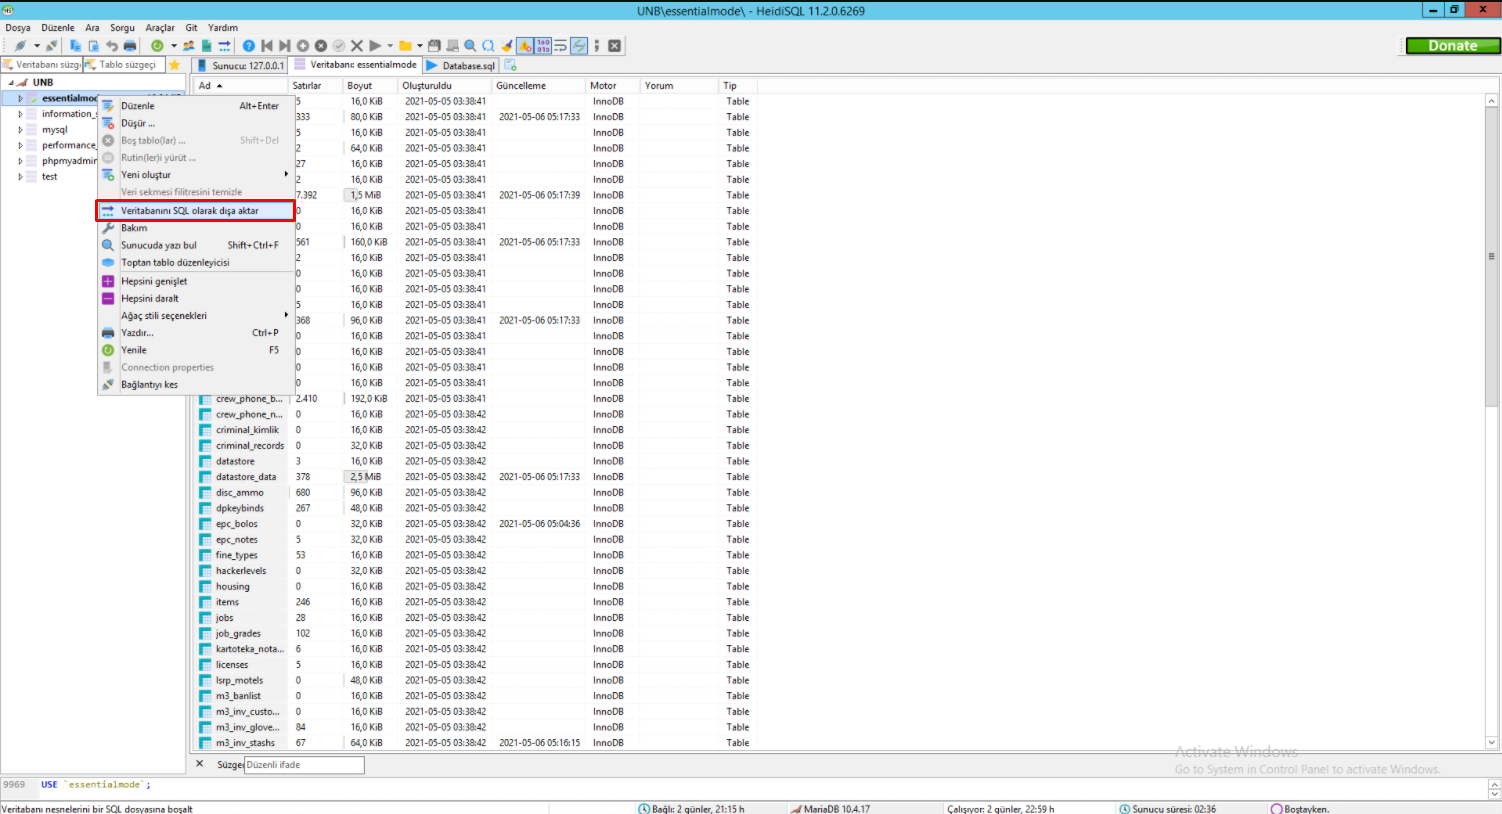Image resolution: width=1502 pixels, height=814 pixels.
Task: Expand the mysql database tree node
Action: [x=20, y=130]
